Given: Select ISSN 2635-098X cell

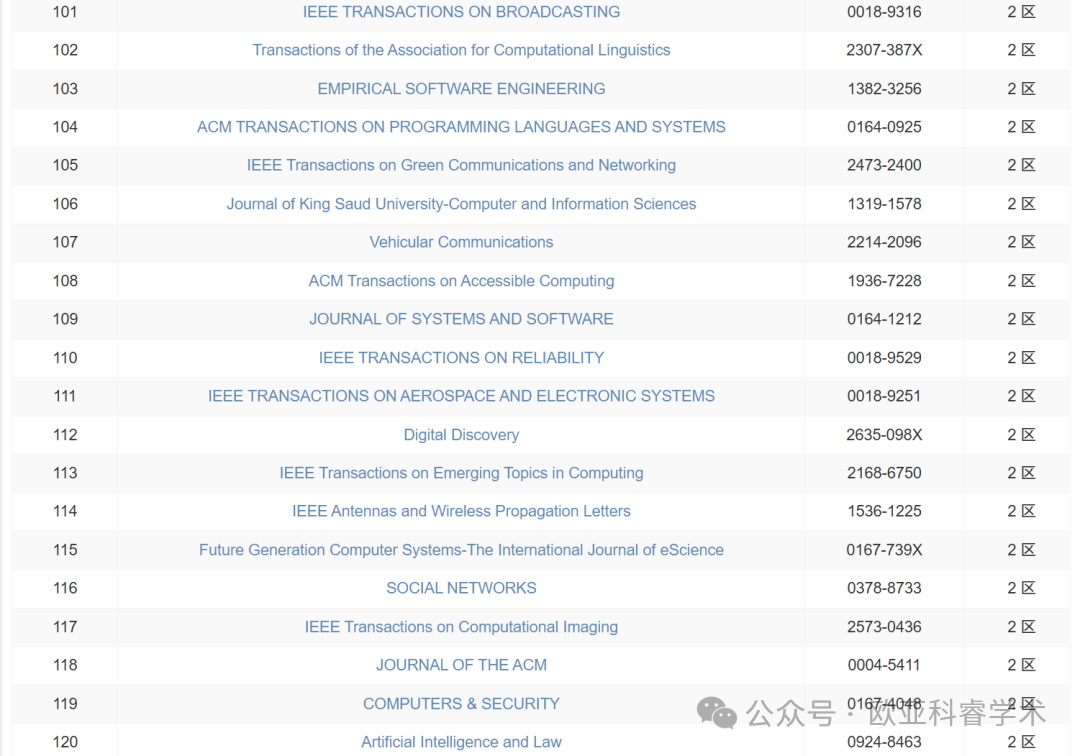Looking at the screenshot, I should (884, 435).
